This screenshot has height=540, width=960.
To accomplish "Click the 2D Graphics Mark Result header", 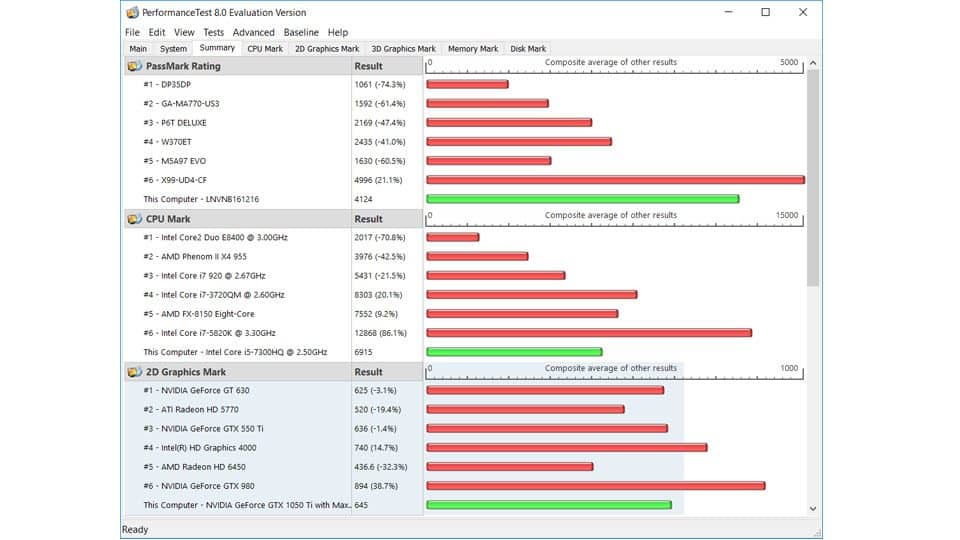I will pyautogui.click(x=386, y=372).
